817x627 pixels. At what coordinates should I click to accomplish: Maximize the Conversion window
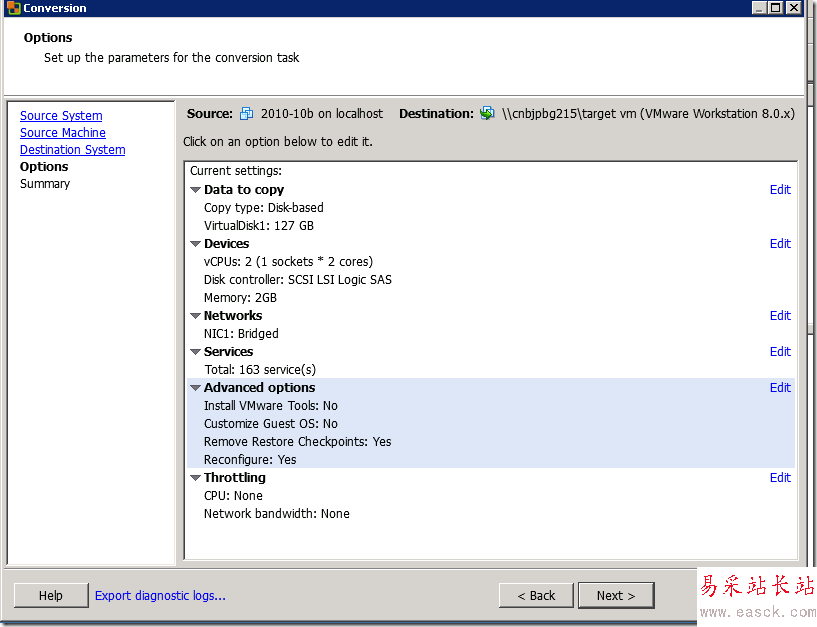point(776,7)
